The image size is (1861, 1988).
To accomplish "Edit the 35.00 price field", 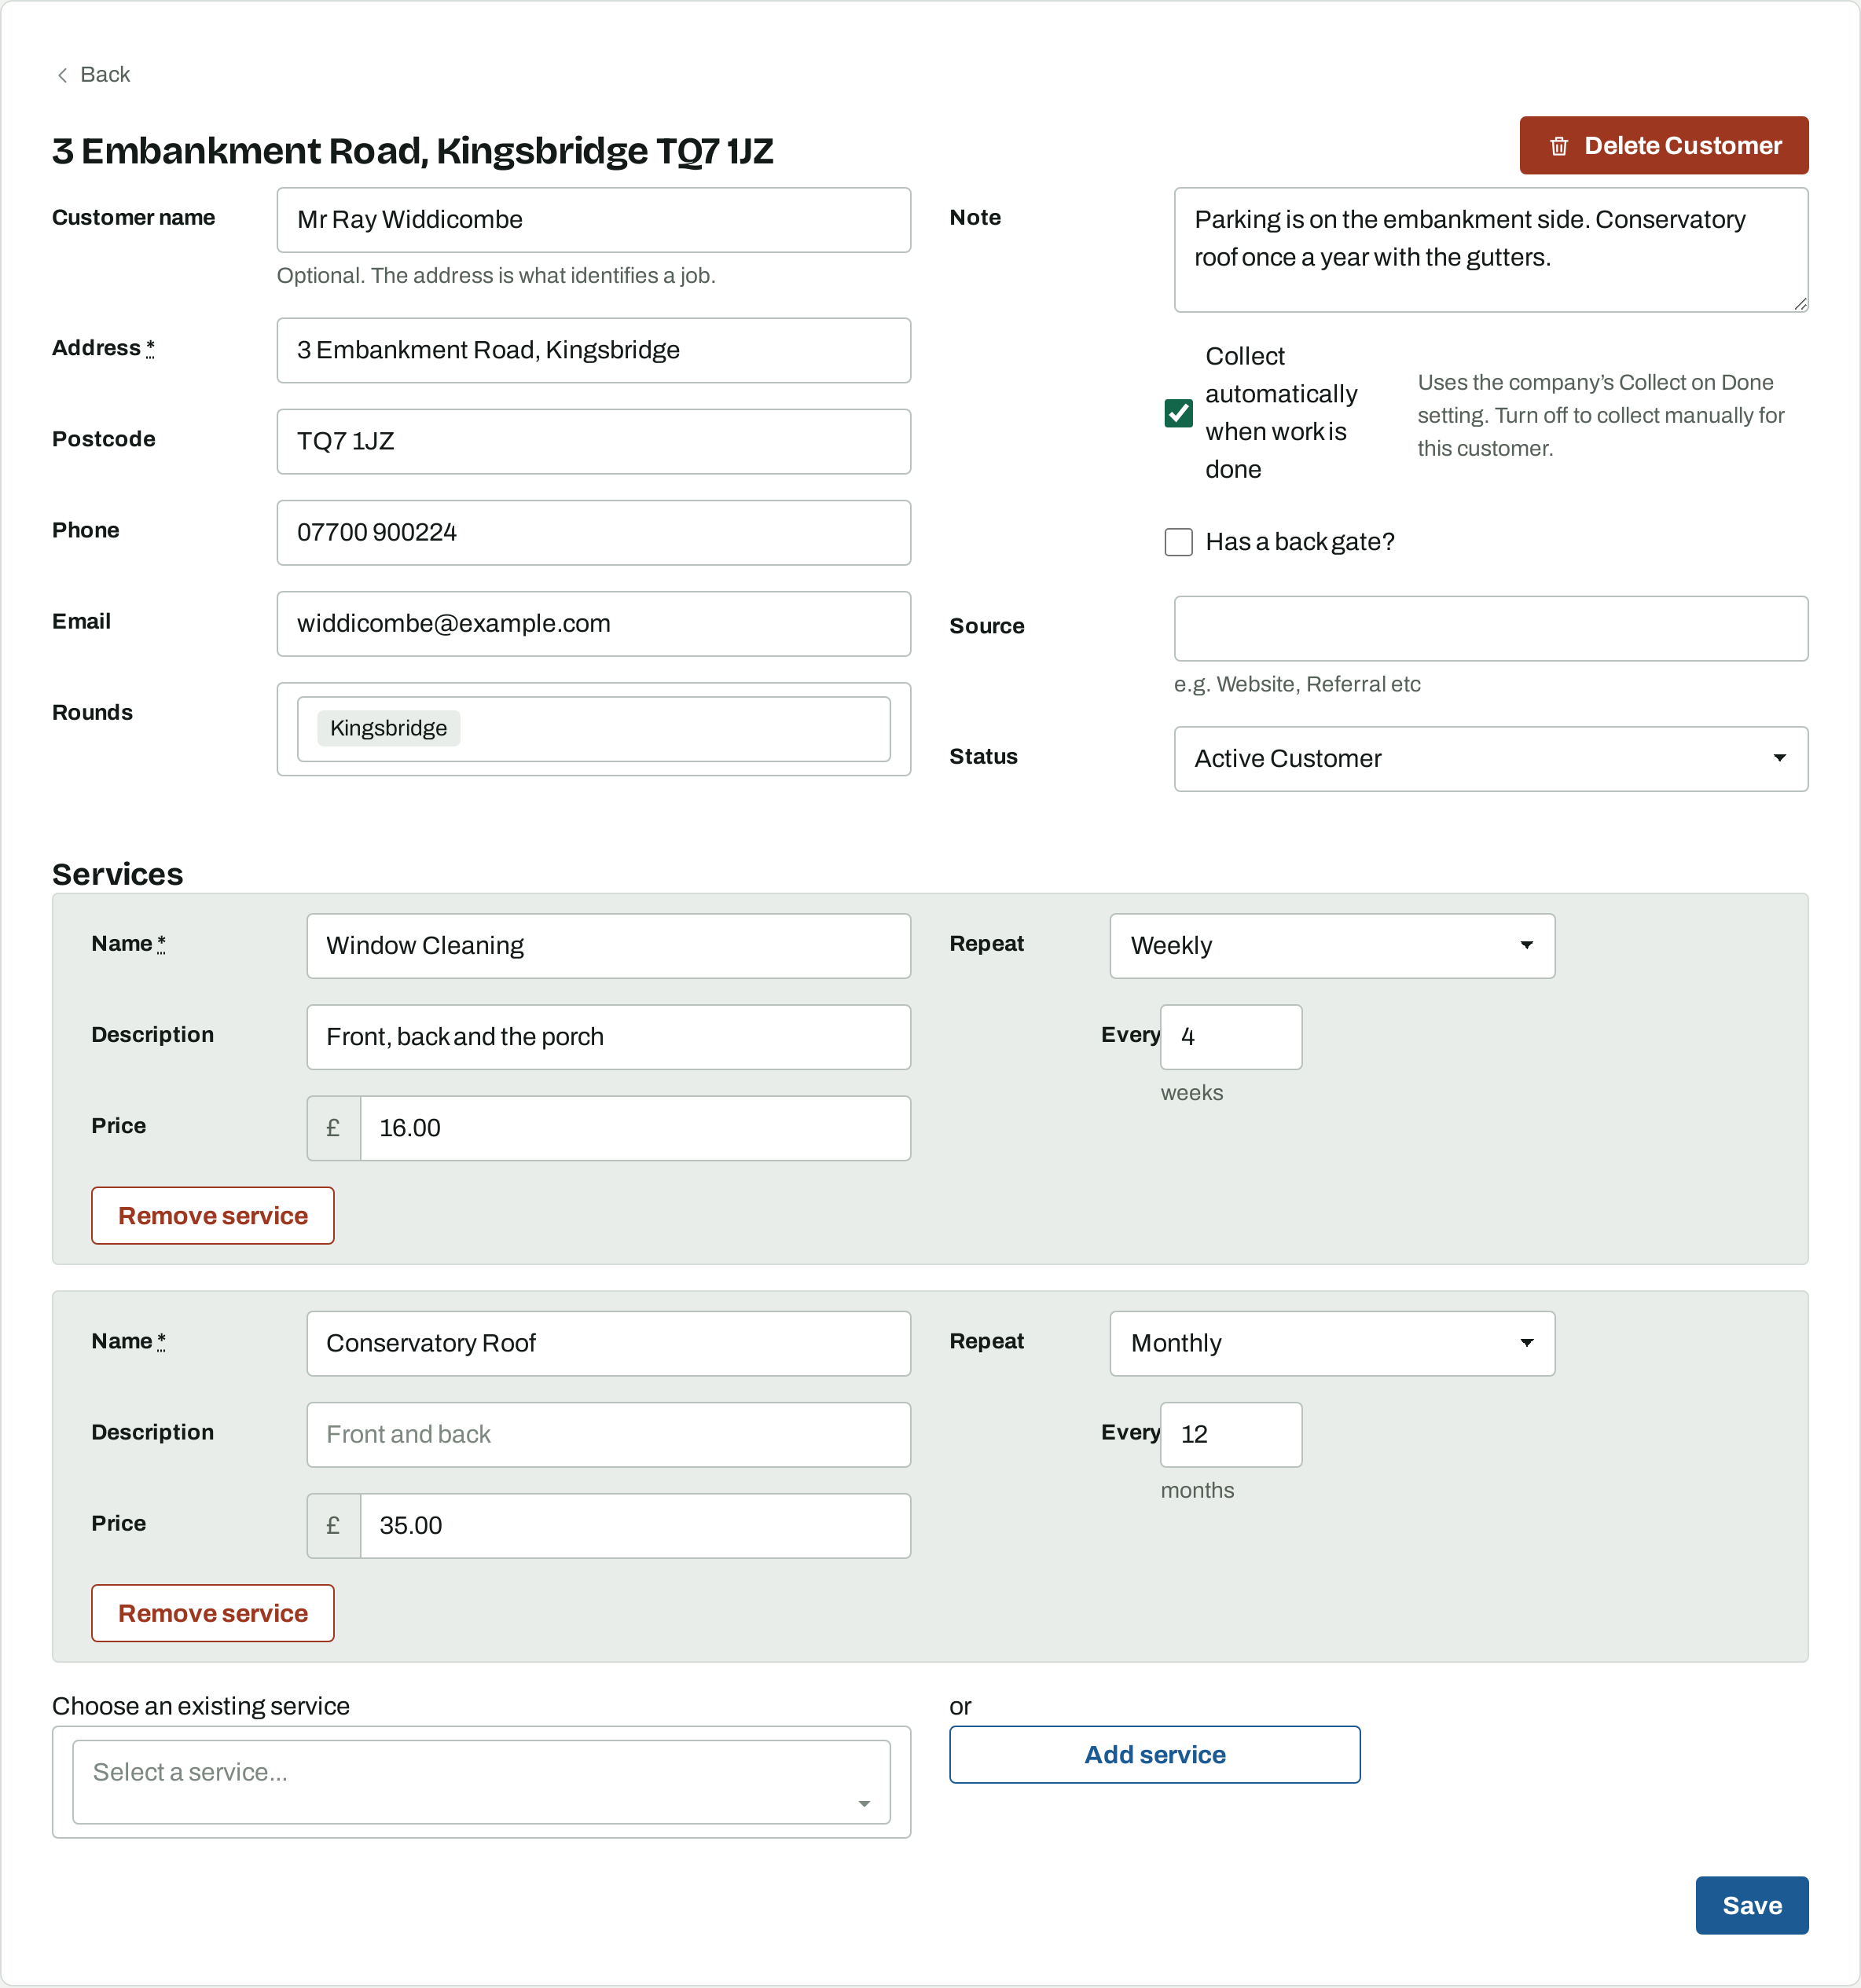I will coord(634,1525).
